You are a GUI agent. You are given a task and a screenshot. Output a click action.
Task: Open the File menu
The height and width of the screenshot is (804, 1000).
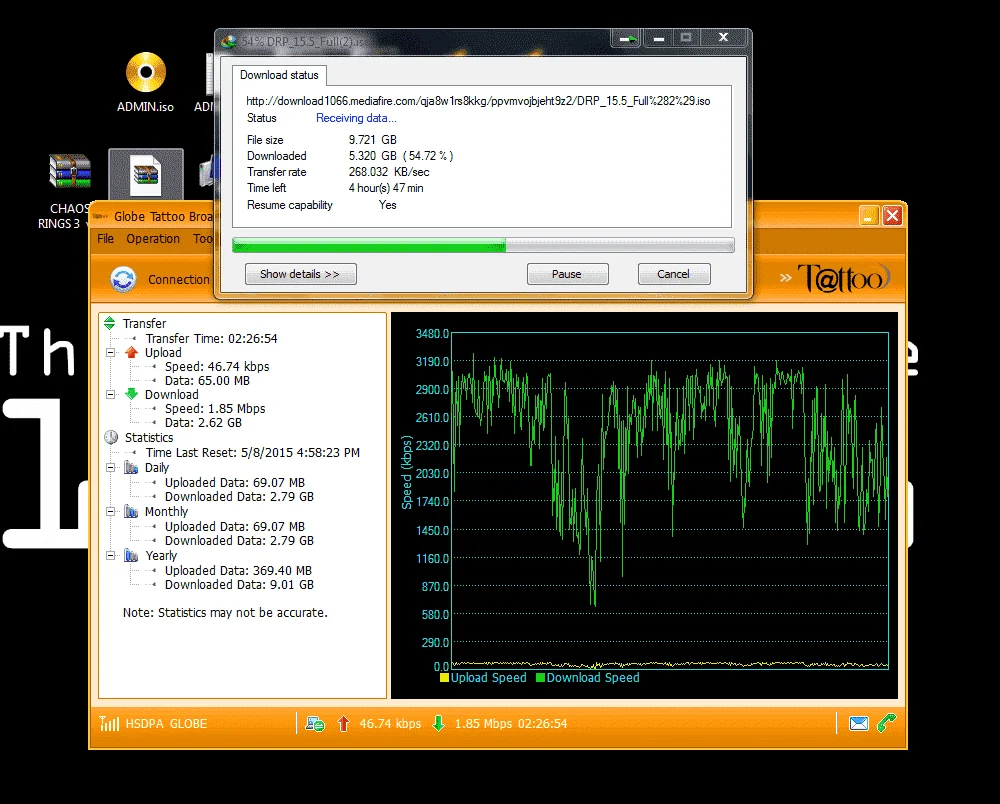pos(105,238)
